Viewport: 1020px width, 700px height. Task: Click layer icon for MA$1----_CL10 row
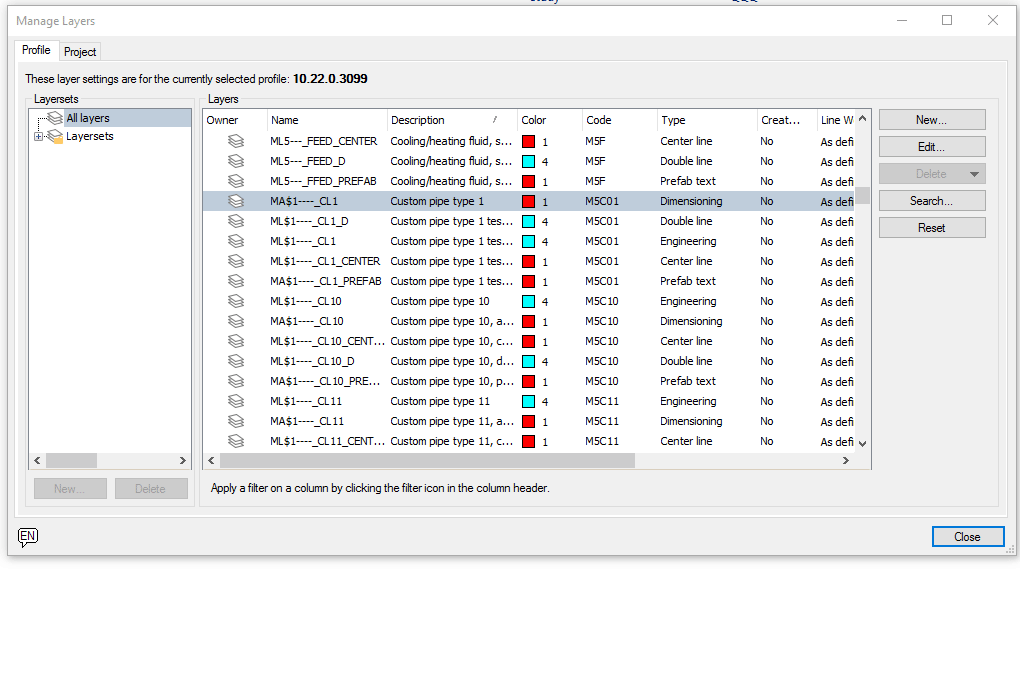tap(235, 321)
